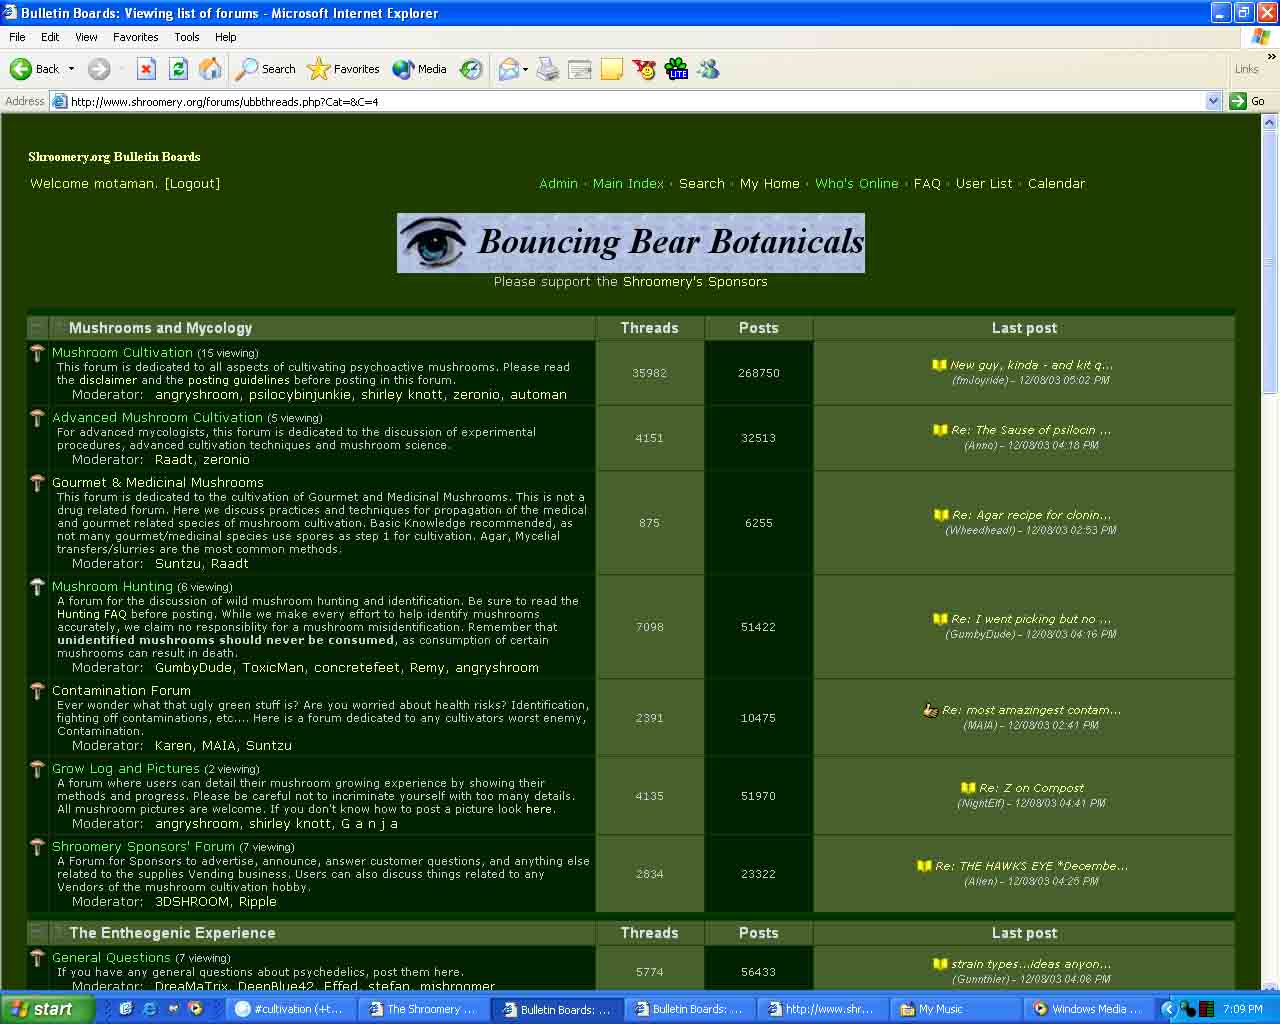Click the mushroom icon beside General Questions
The width and height of the screenshot is (1280, 1024).
click(37, 958)
